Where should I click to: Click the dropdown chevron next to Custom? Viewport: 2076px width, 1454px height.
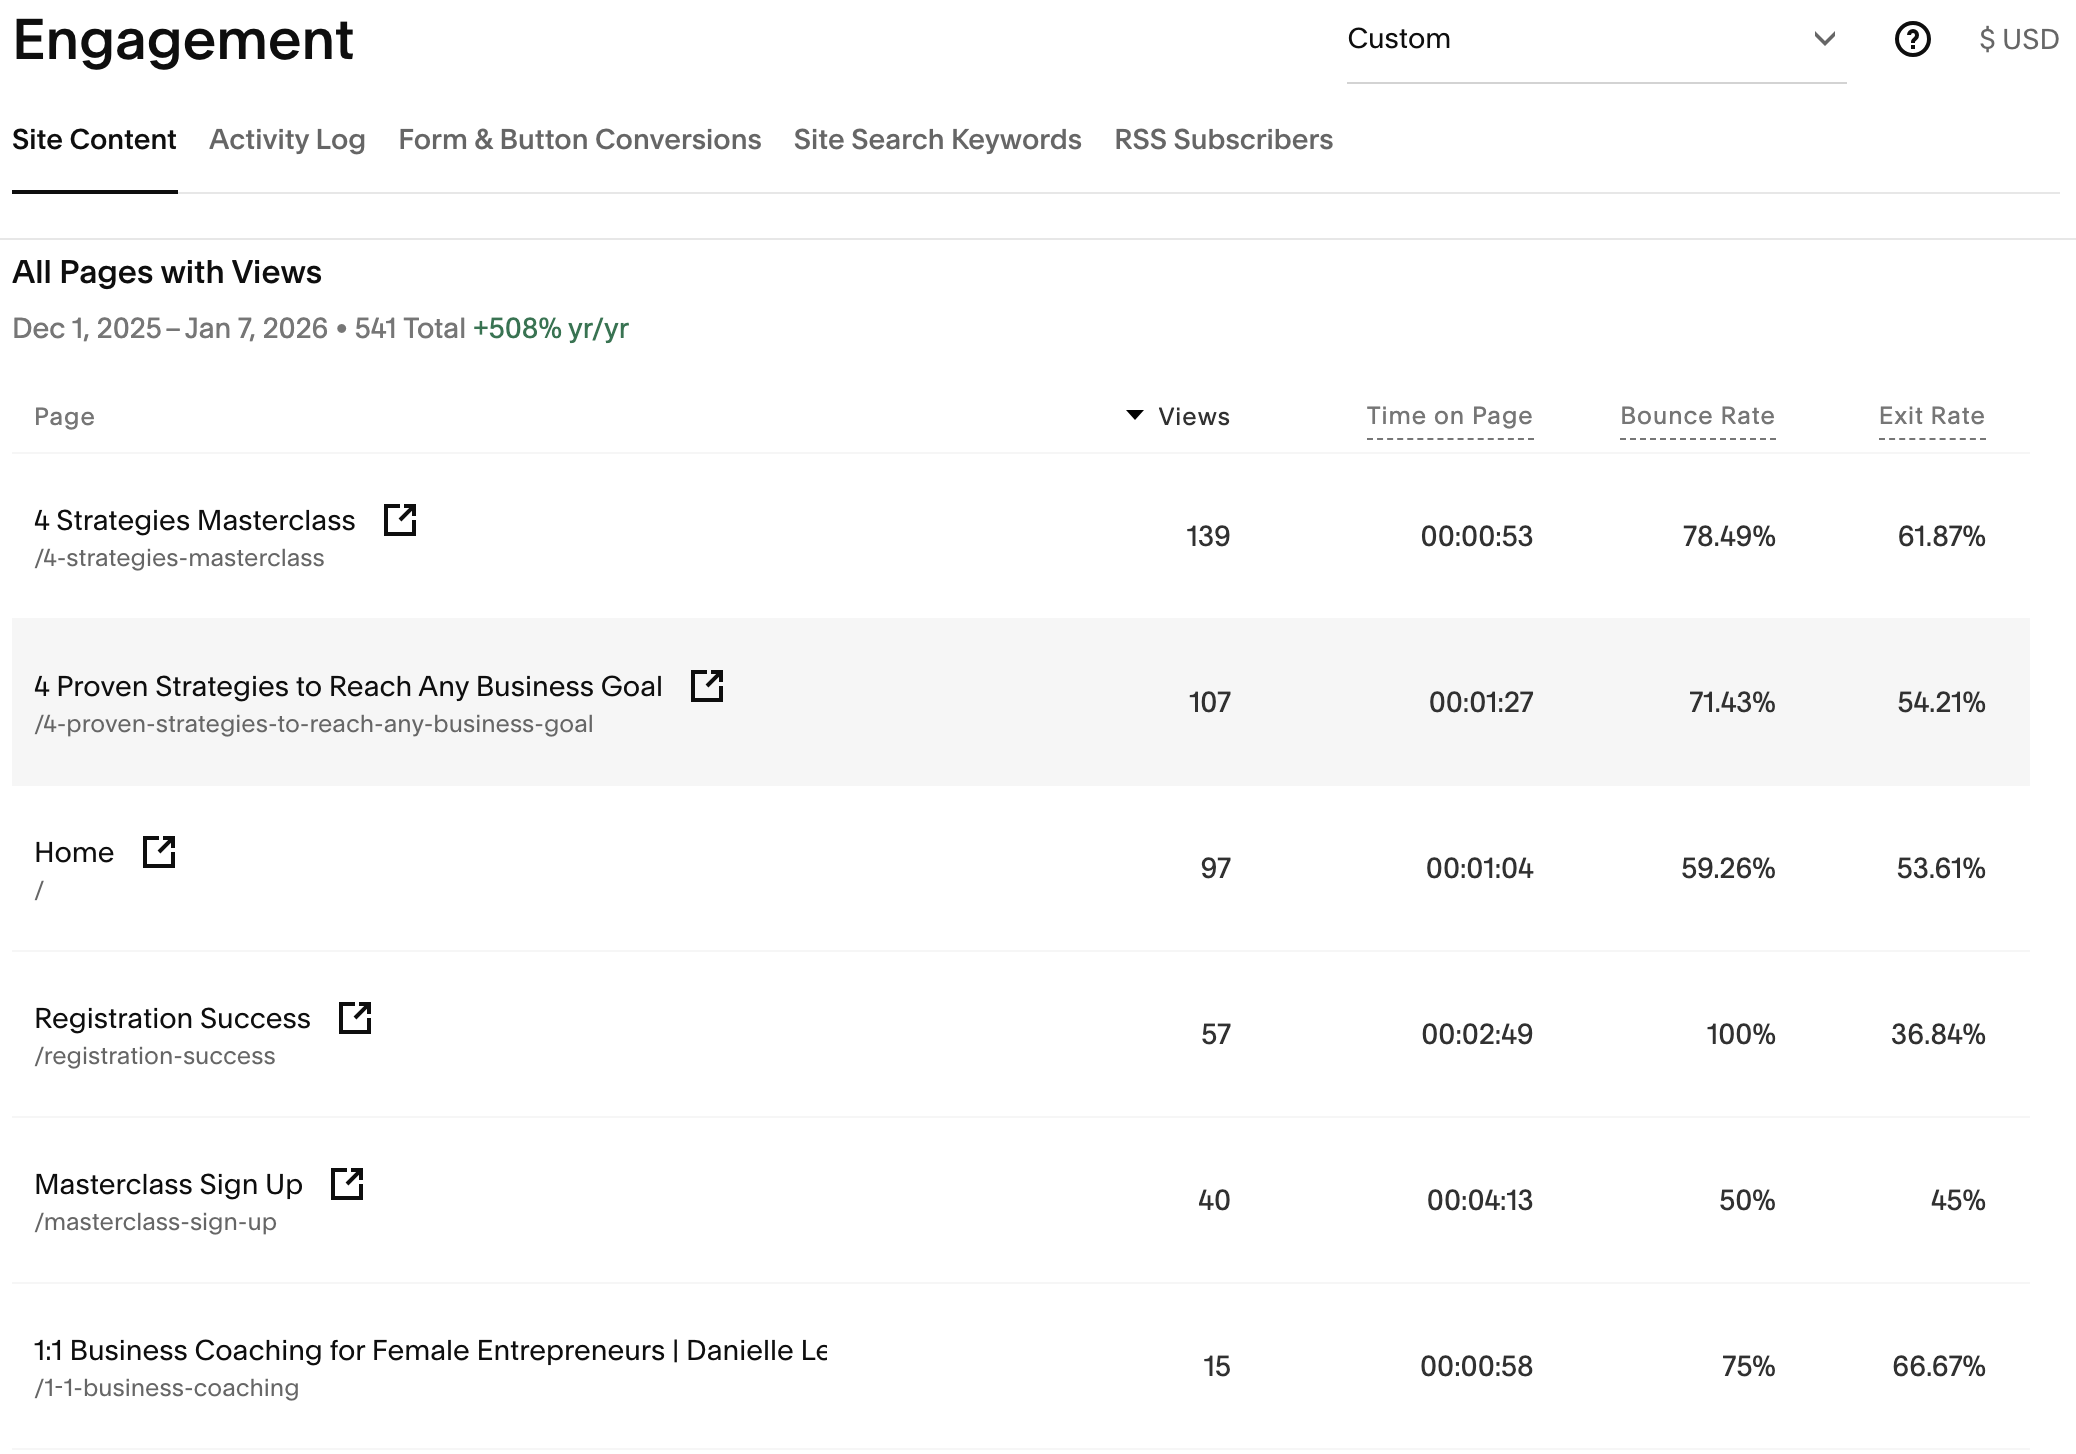[1824, 40]
